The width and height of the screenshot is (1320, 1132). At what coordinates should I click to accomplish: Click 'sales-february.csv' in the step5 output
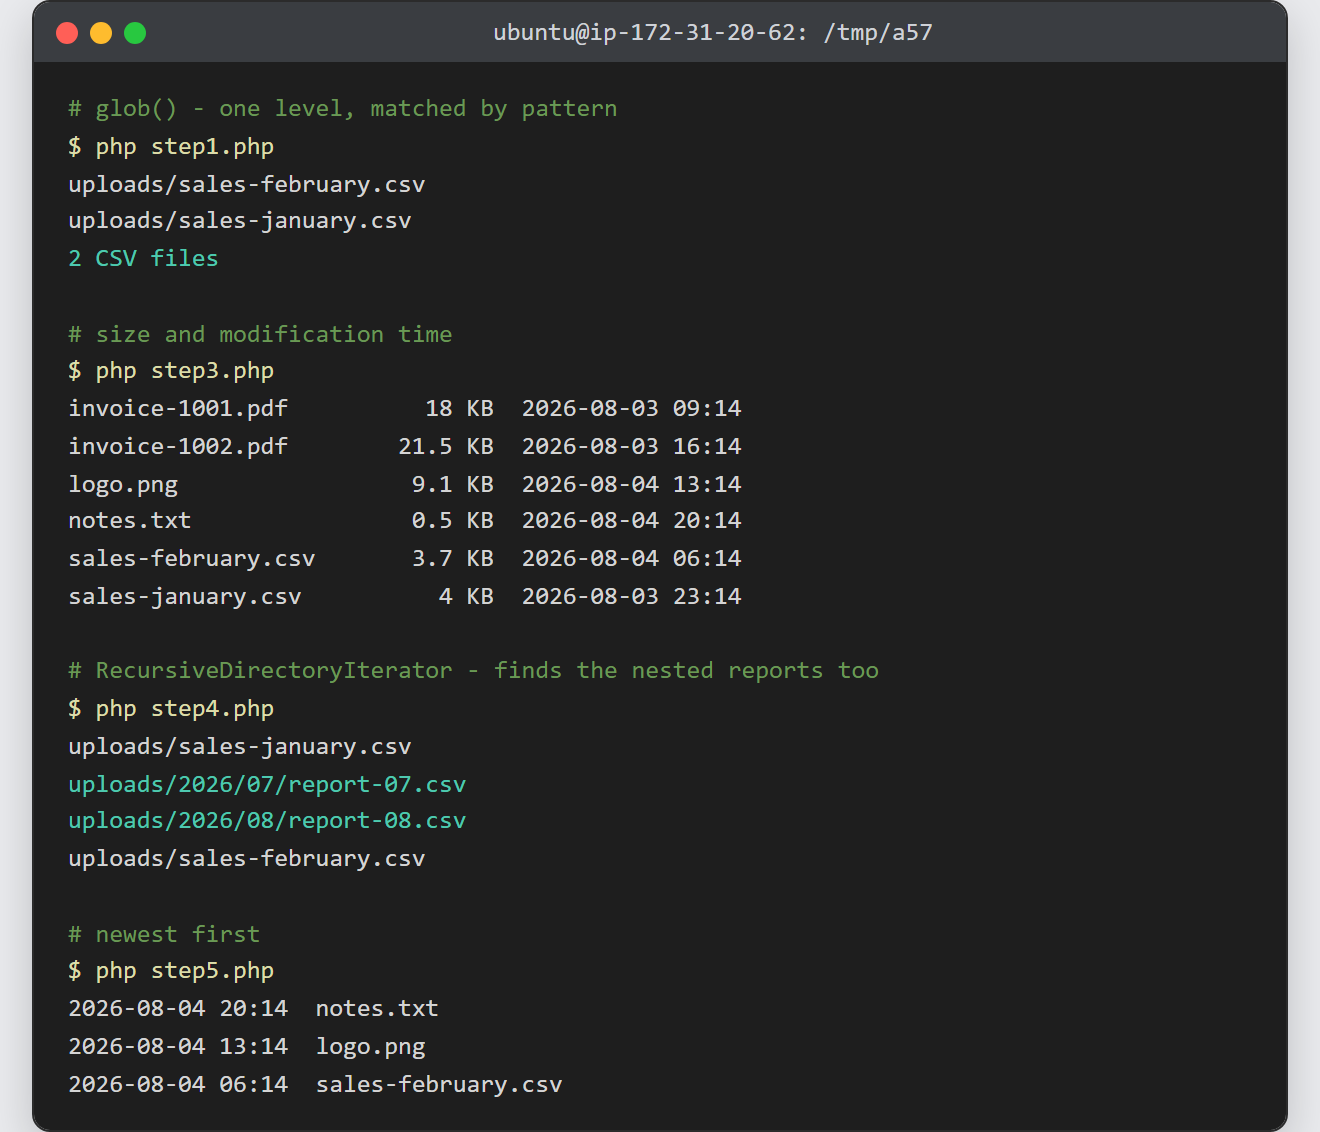439,1085
